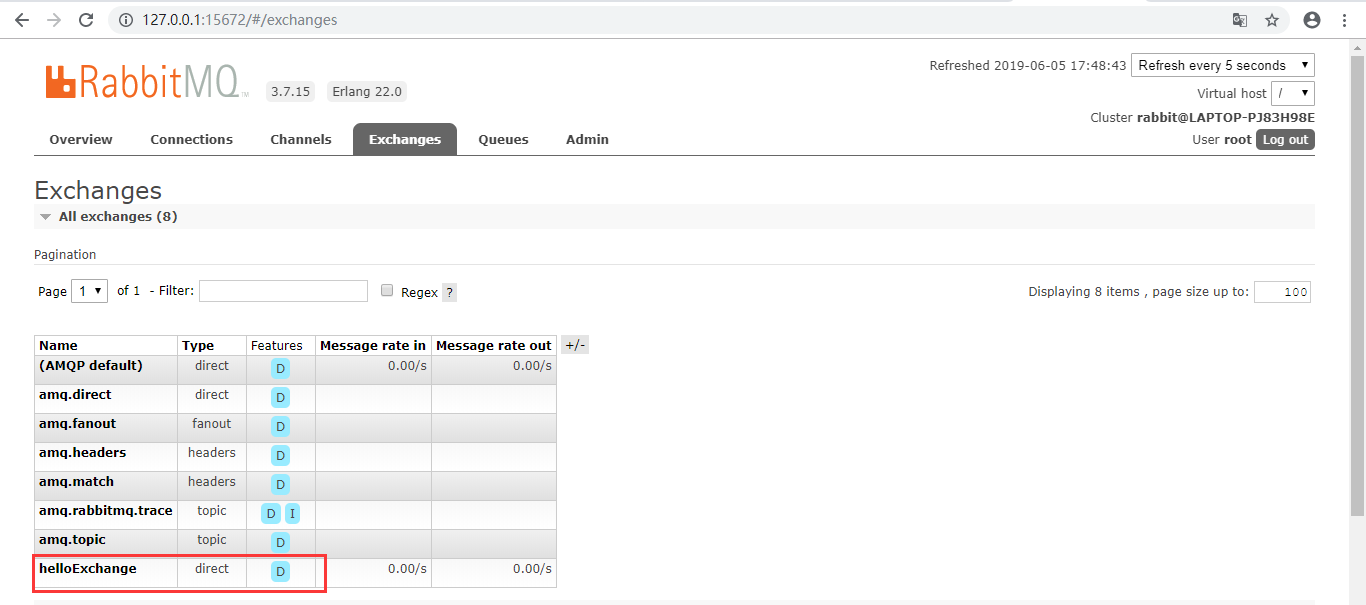Open the helloExchange exchange link
The width and height of the screenshot is (1366, 605).
click(88, 568)
